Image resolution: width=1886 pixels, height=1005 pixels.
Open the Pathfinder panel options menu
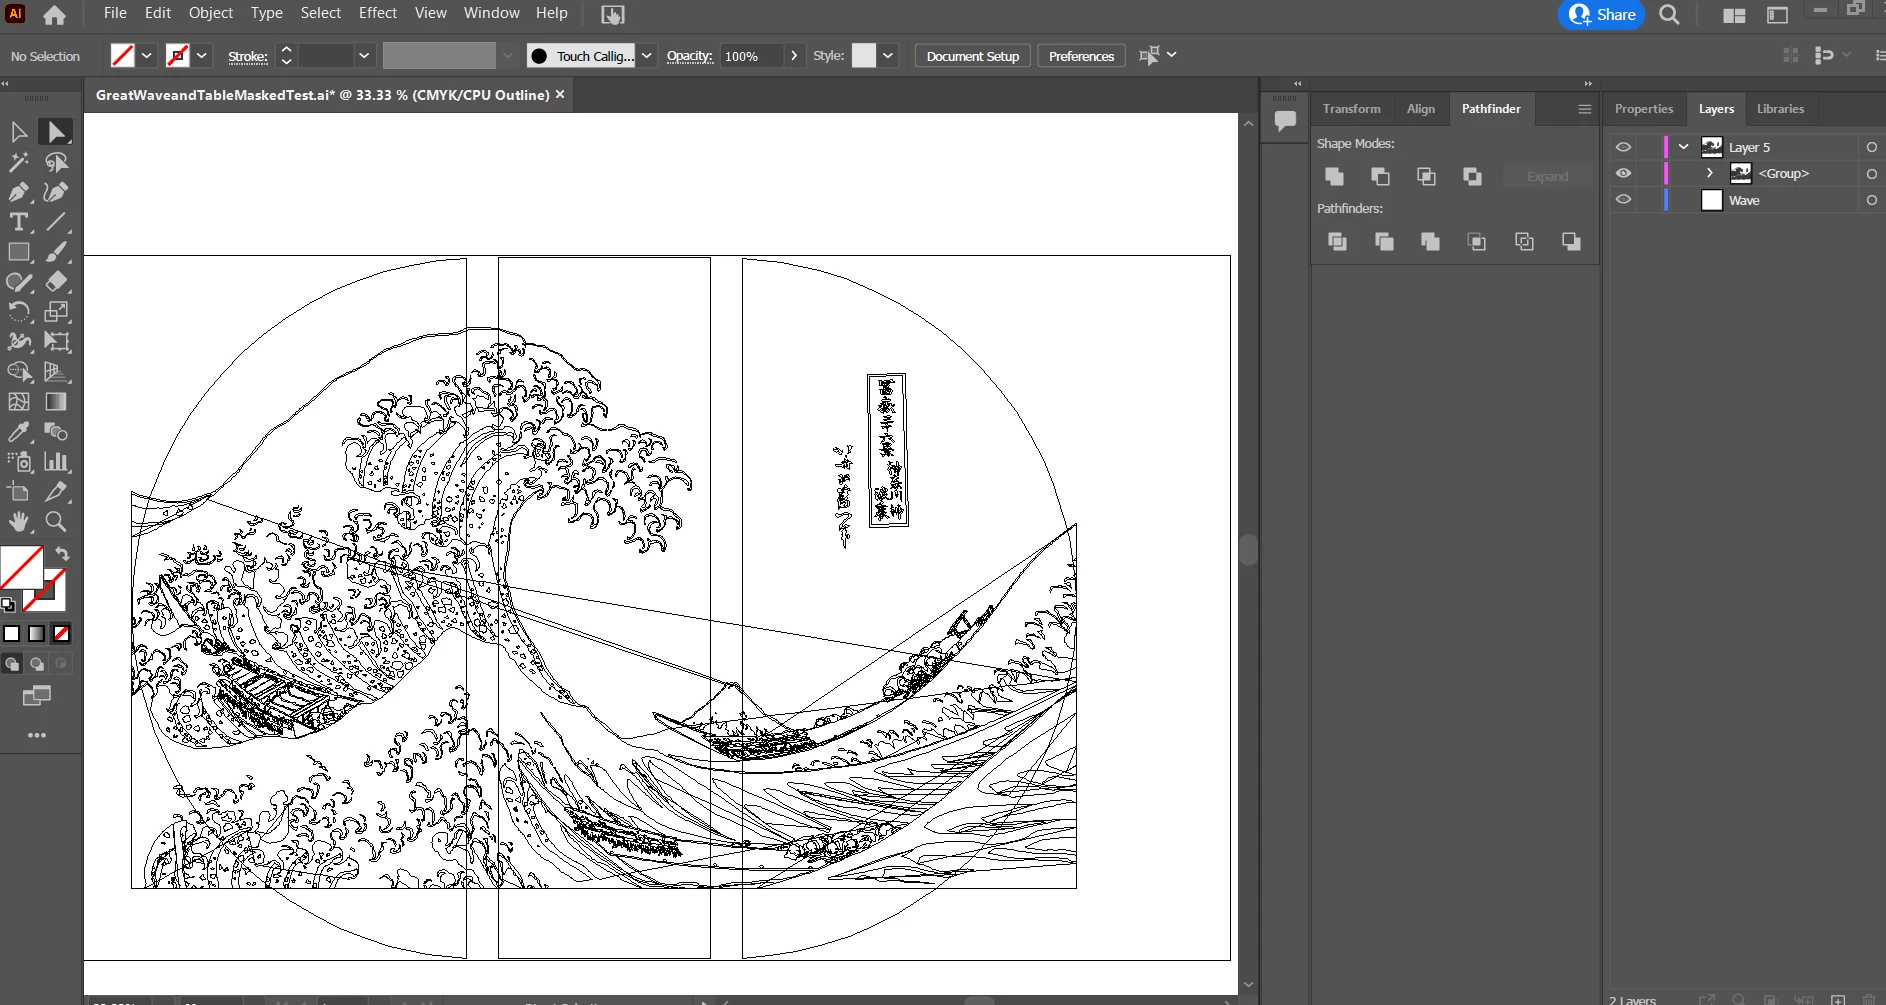[x=1585, y=109]
